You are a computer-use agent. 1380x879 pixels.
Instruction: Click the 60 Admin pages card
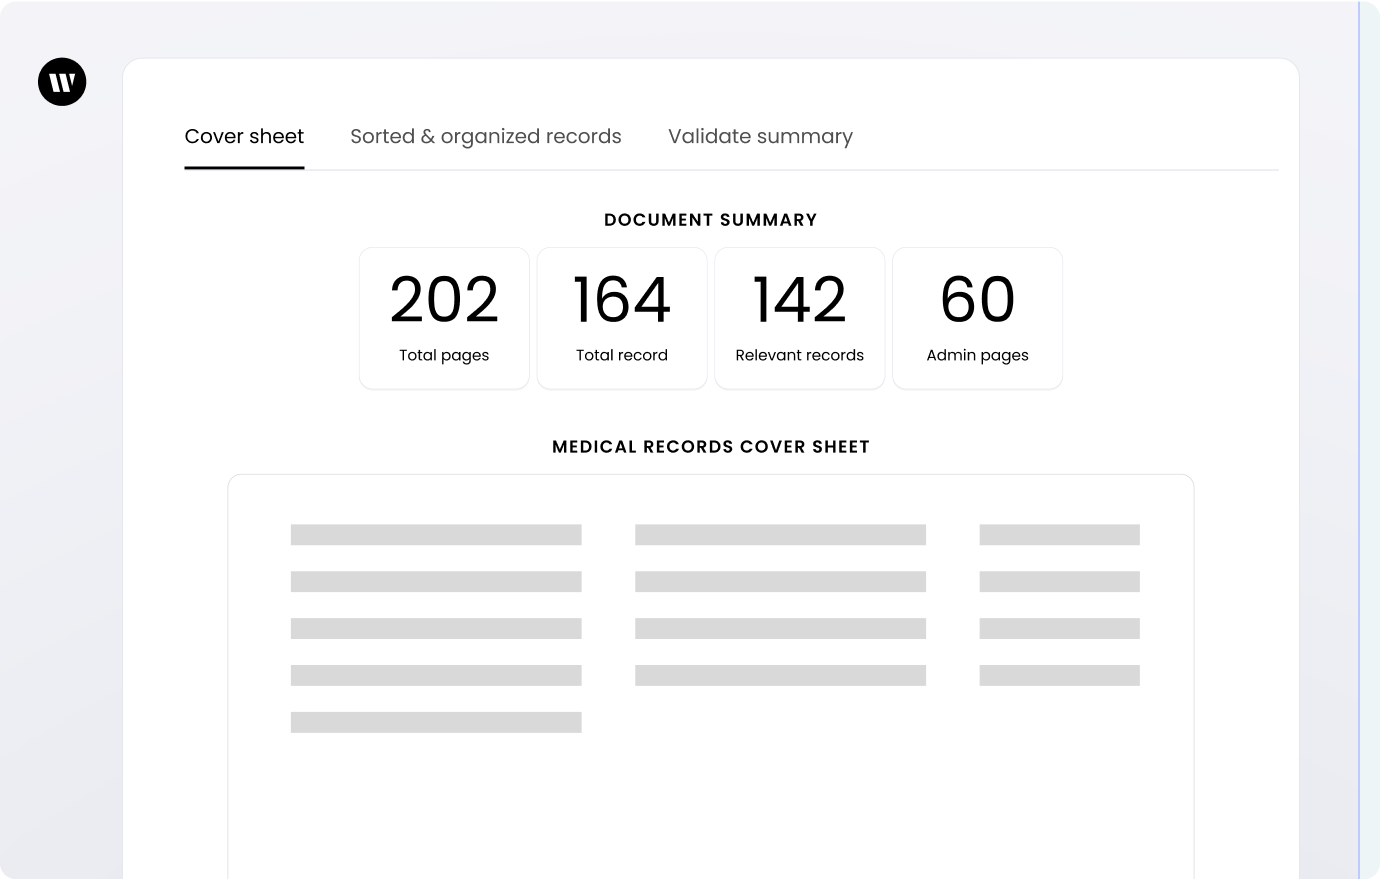coord(977,318)
